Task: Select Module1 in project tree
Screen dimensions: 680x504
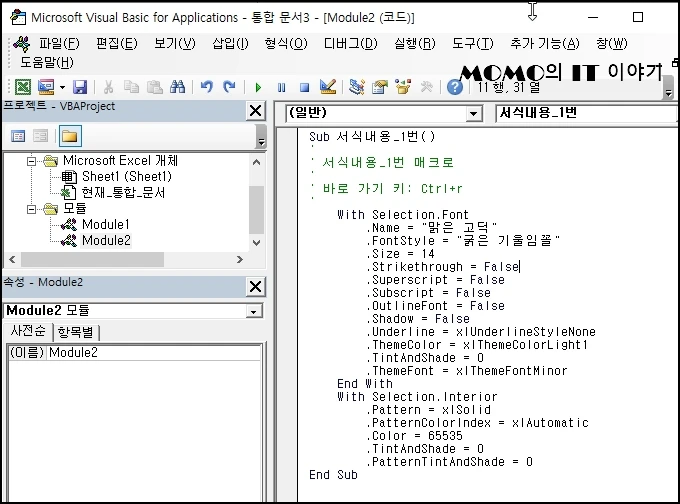Action: 105,225
